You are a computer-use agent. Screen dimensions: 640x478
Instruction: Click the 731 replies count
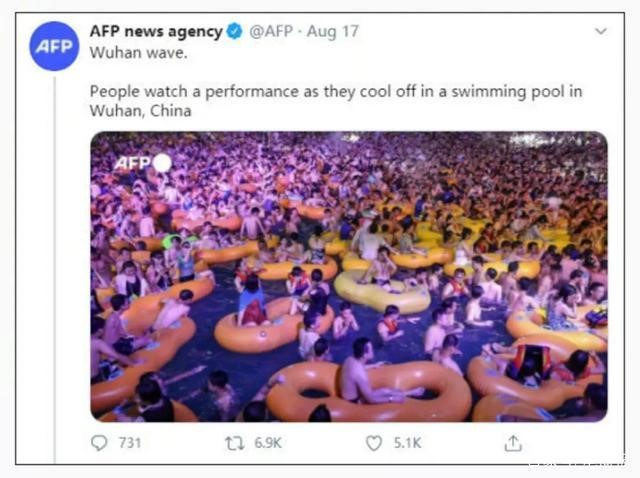[x=131, y=442]
